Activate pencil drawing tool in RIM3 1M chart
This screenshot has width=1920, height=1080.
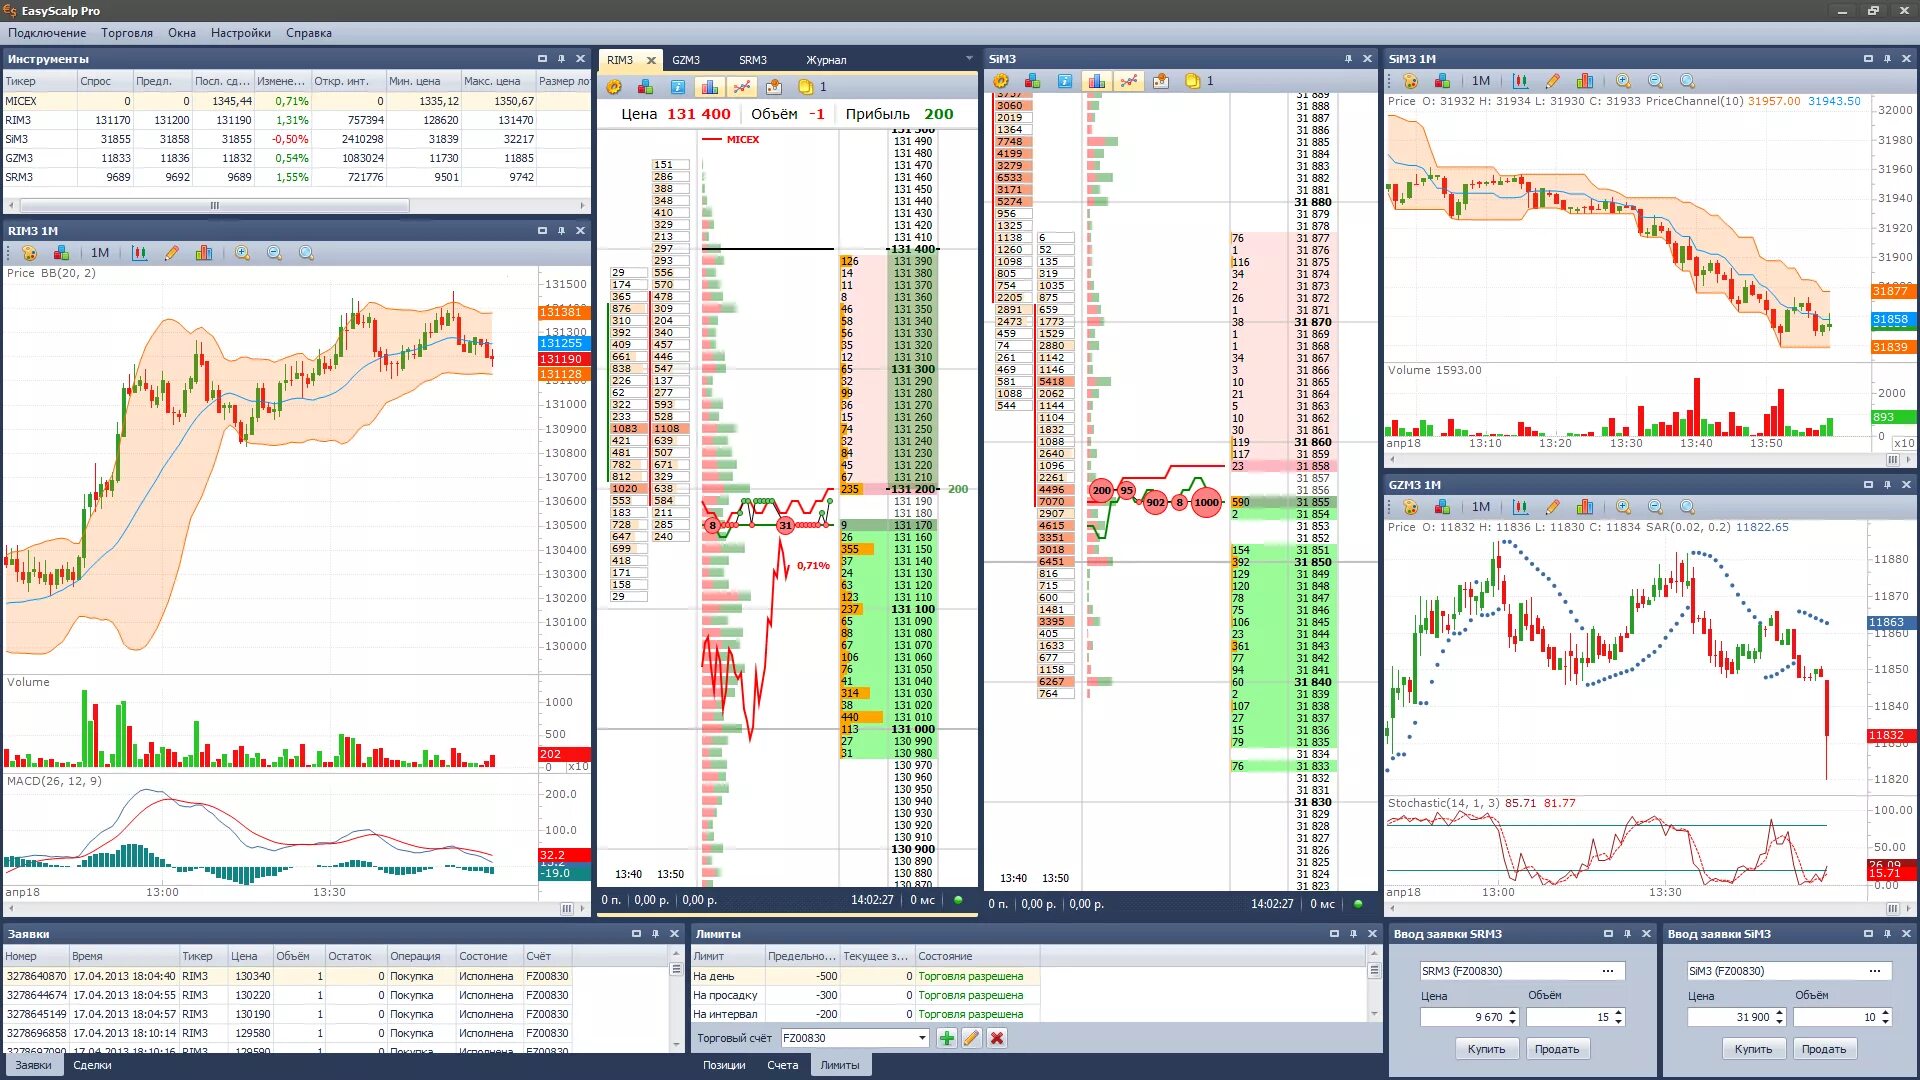coord(172,253)
